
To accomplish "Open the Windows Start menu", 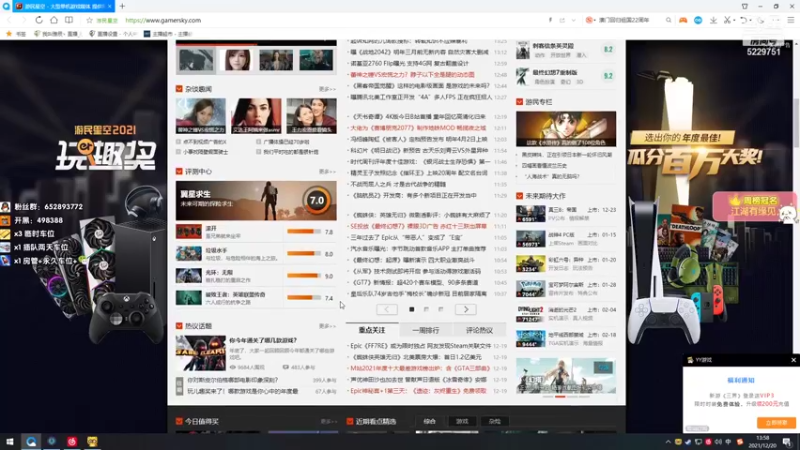I will pos(10,441).
